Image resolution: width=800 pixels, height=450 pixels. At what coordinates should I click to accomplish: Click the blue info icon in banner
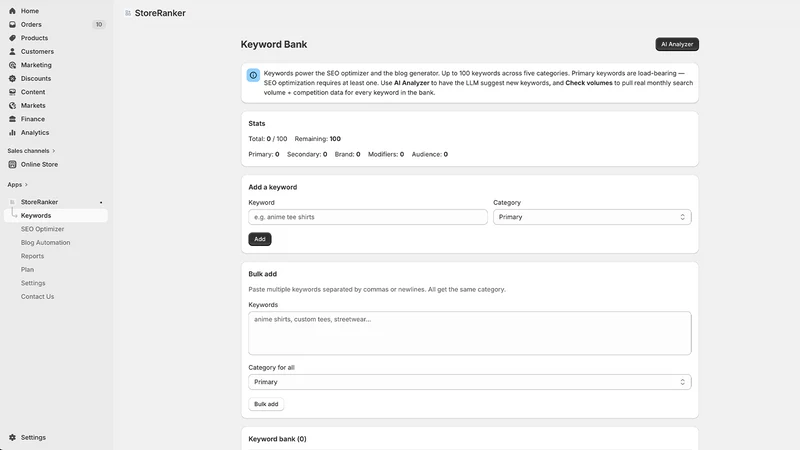point(253,75)
